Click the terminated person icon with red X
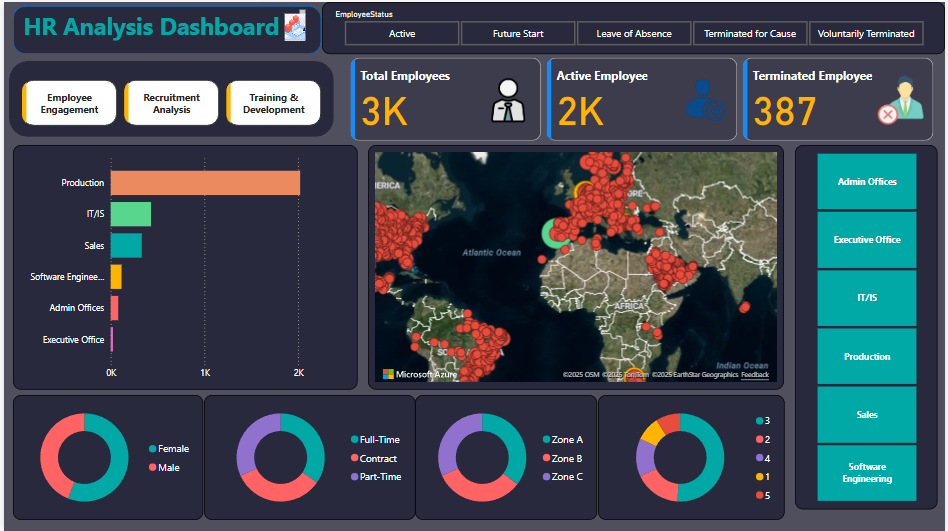This screenshot has height=531, width=948. 901,100
